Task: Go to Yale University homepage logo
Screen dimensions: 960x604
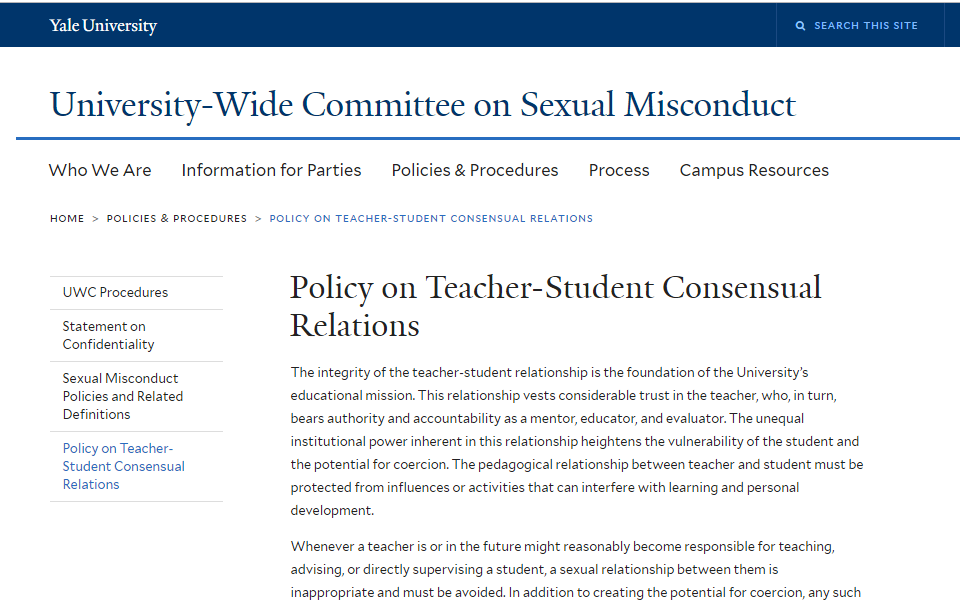Action: tap(103, 26)
